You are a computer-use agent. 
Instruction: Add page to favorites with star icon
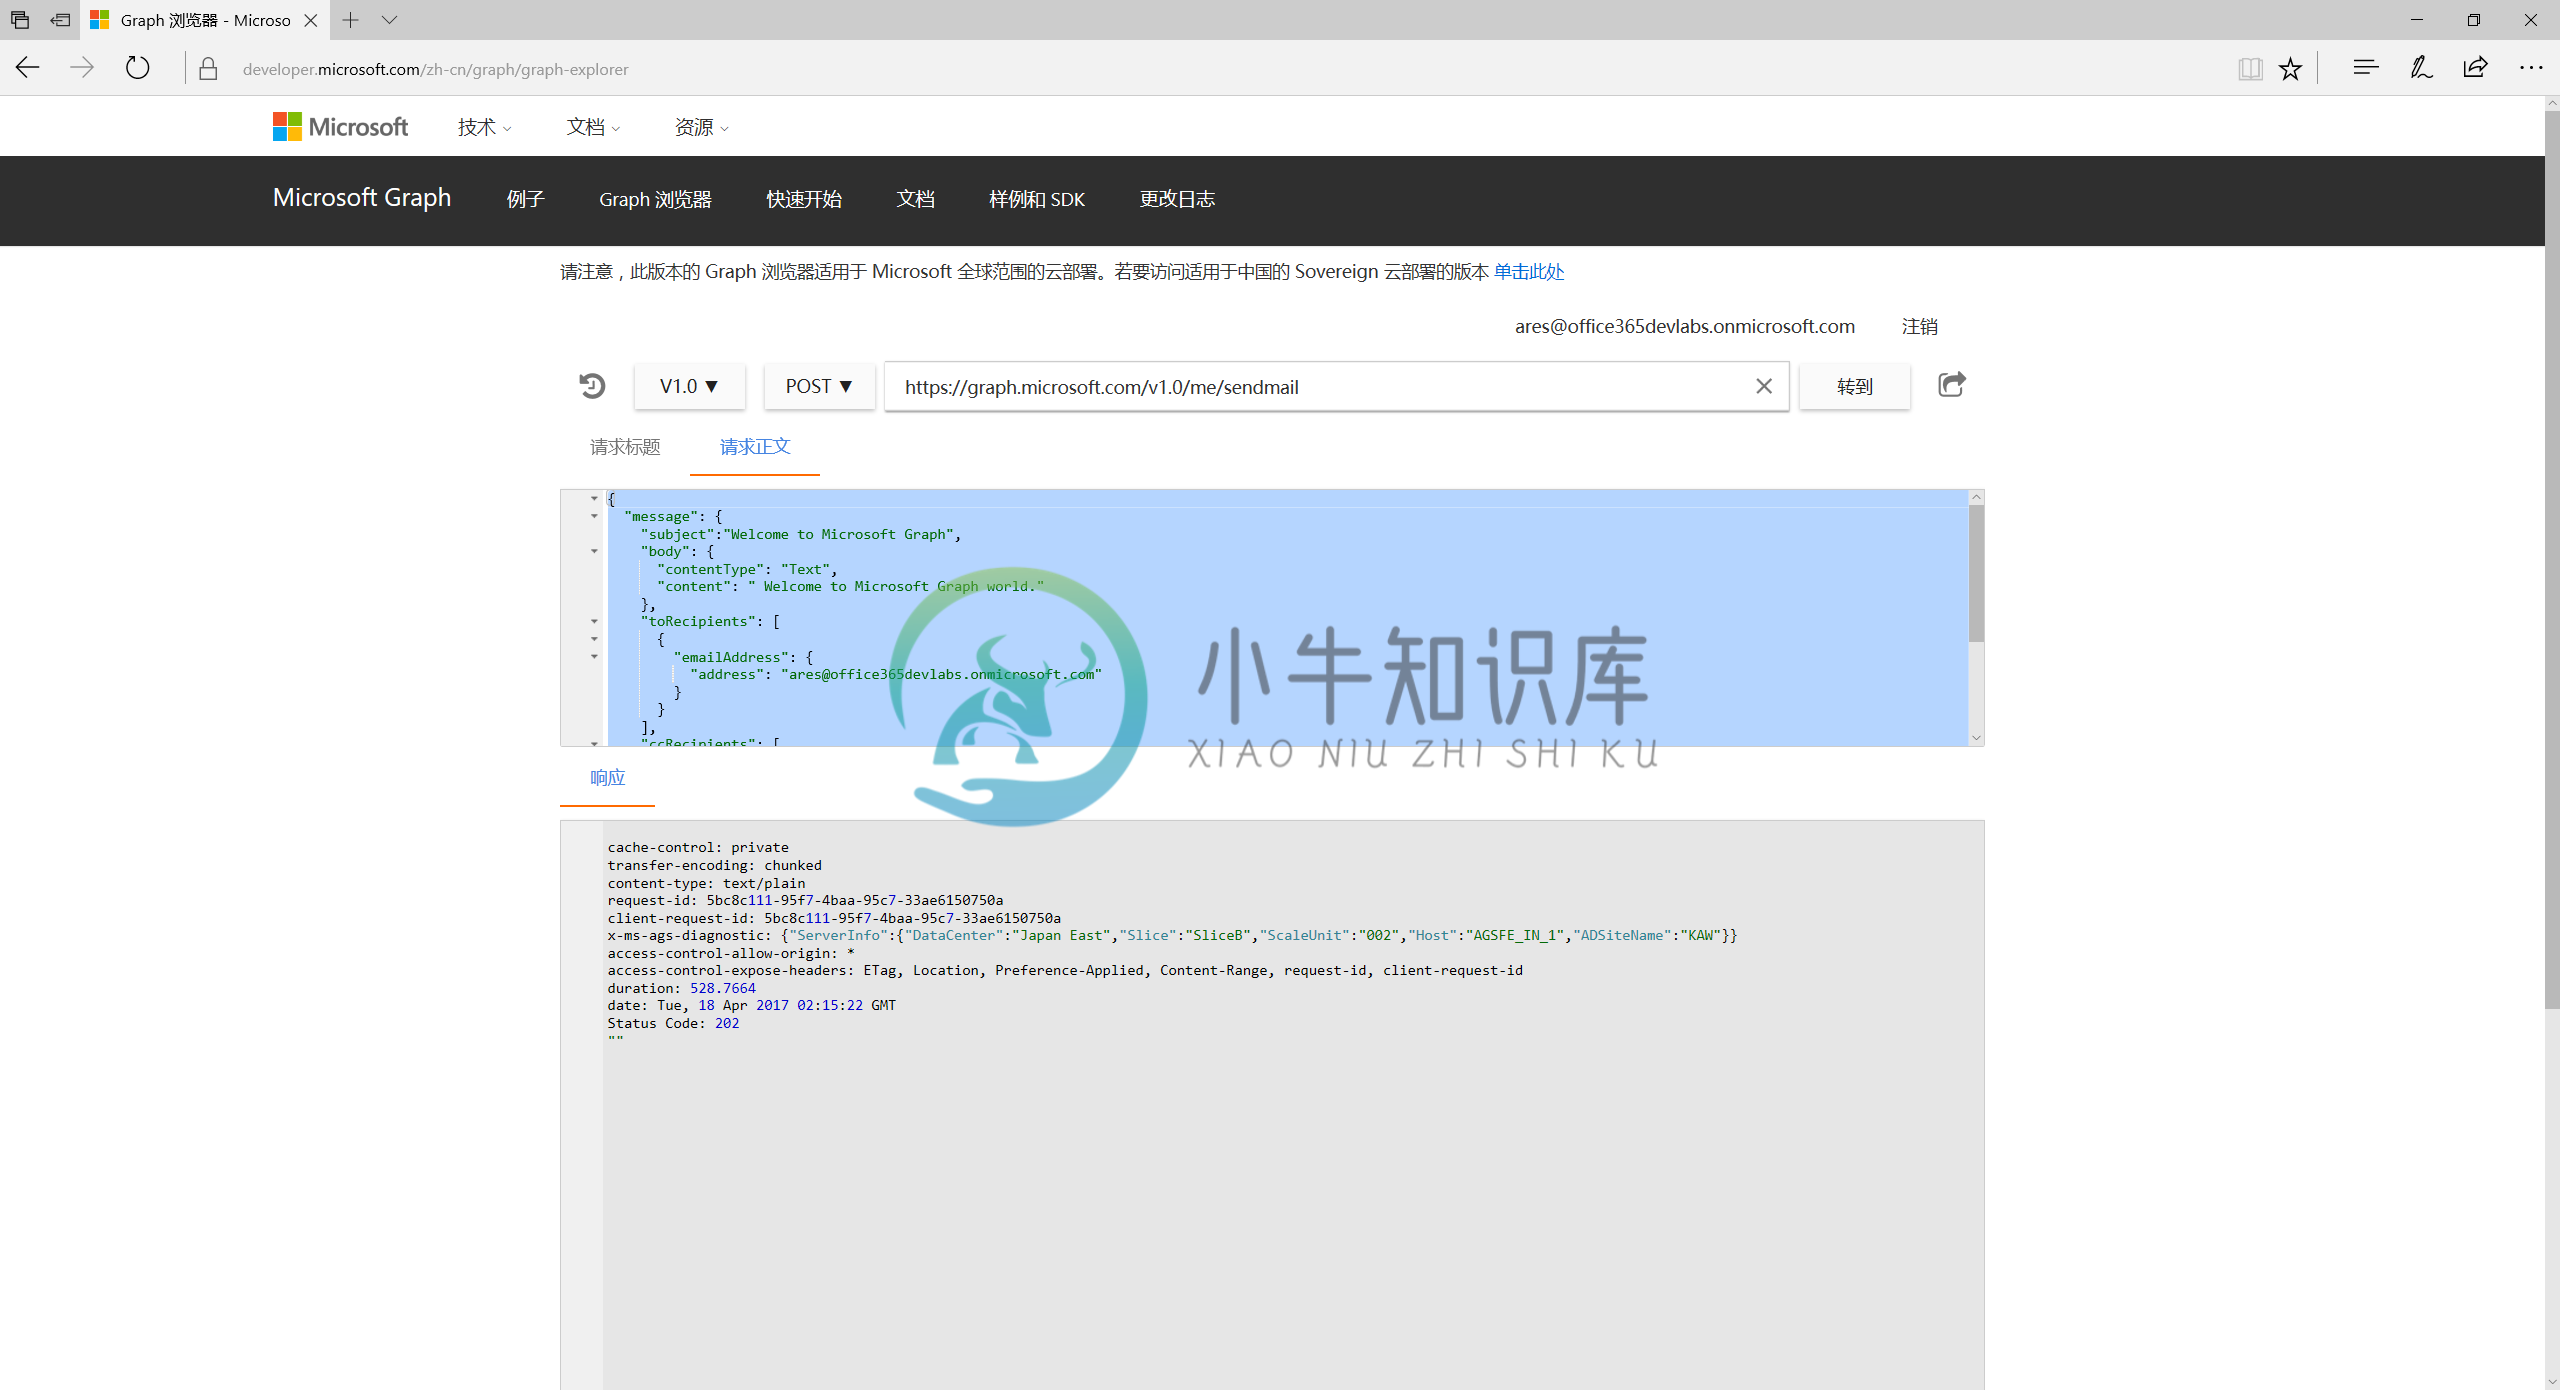tap(2290, 68)
